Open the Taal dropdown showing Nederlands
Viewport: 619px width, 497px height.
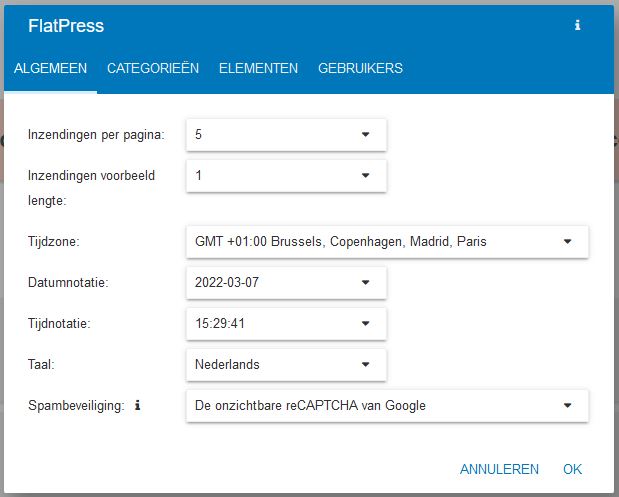[286, 365]
